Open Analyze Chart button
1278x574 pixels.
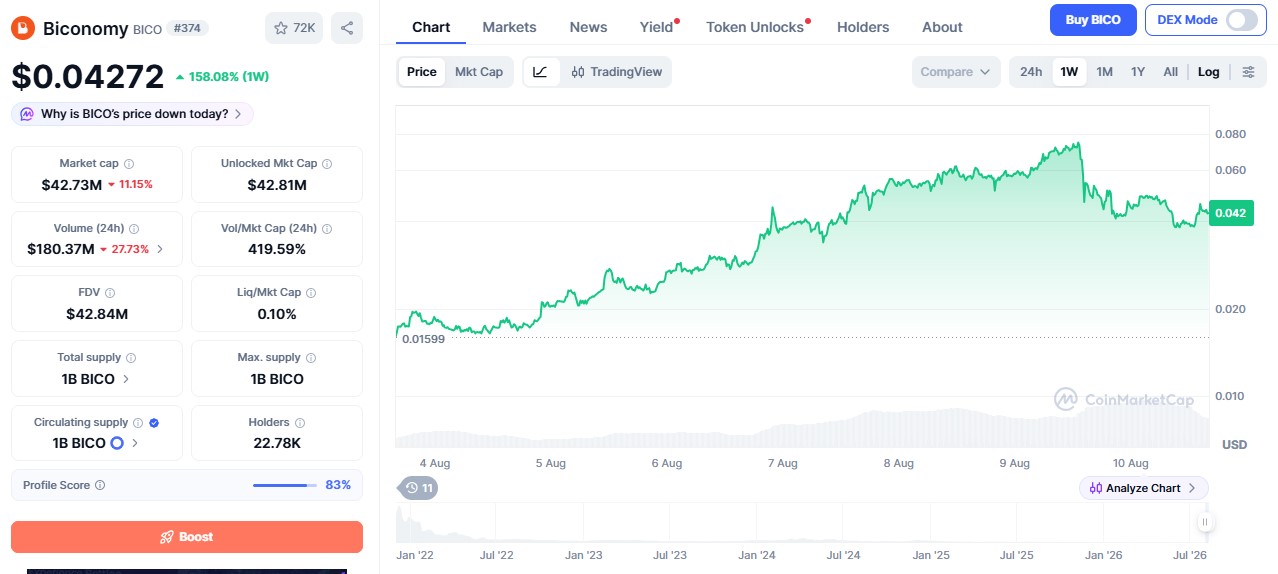click(1144, 488)
